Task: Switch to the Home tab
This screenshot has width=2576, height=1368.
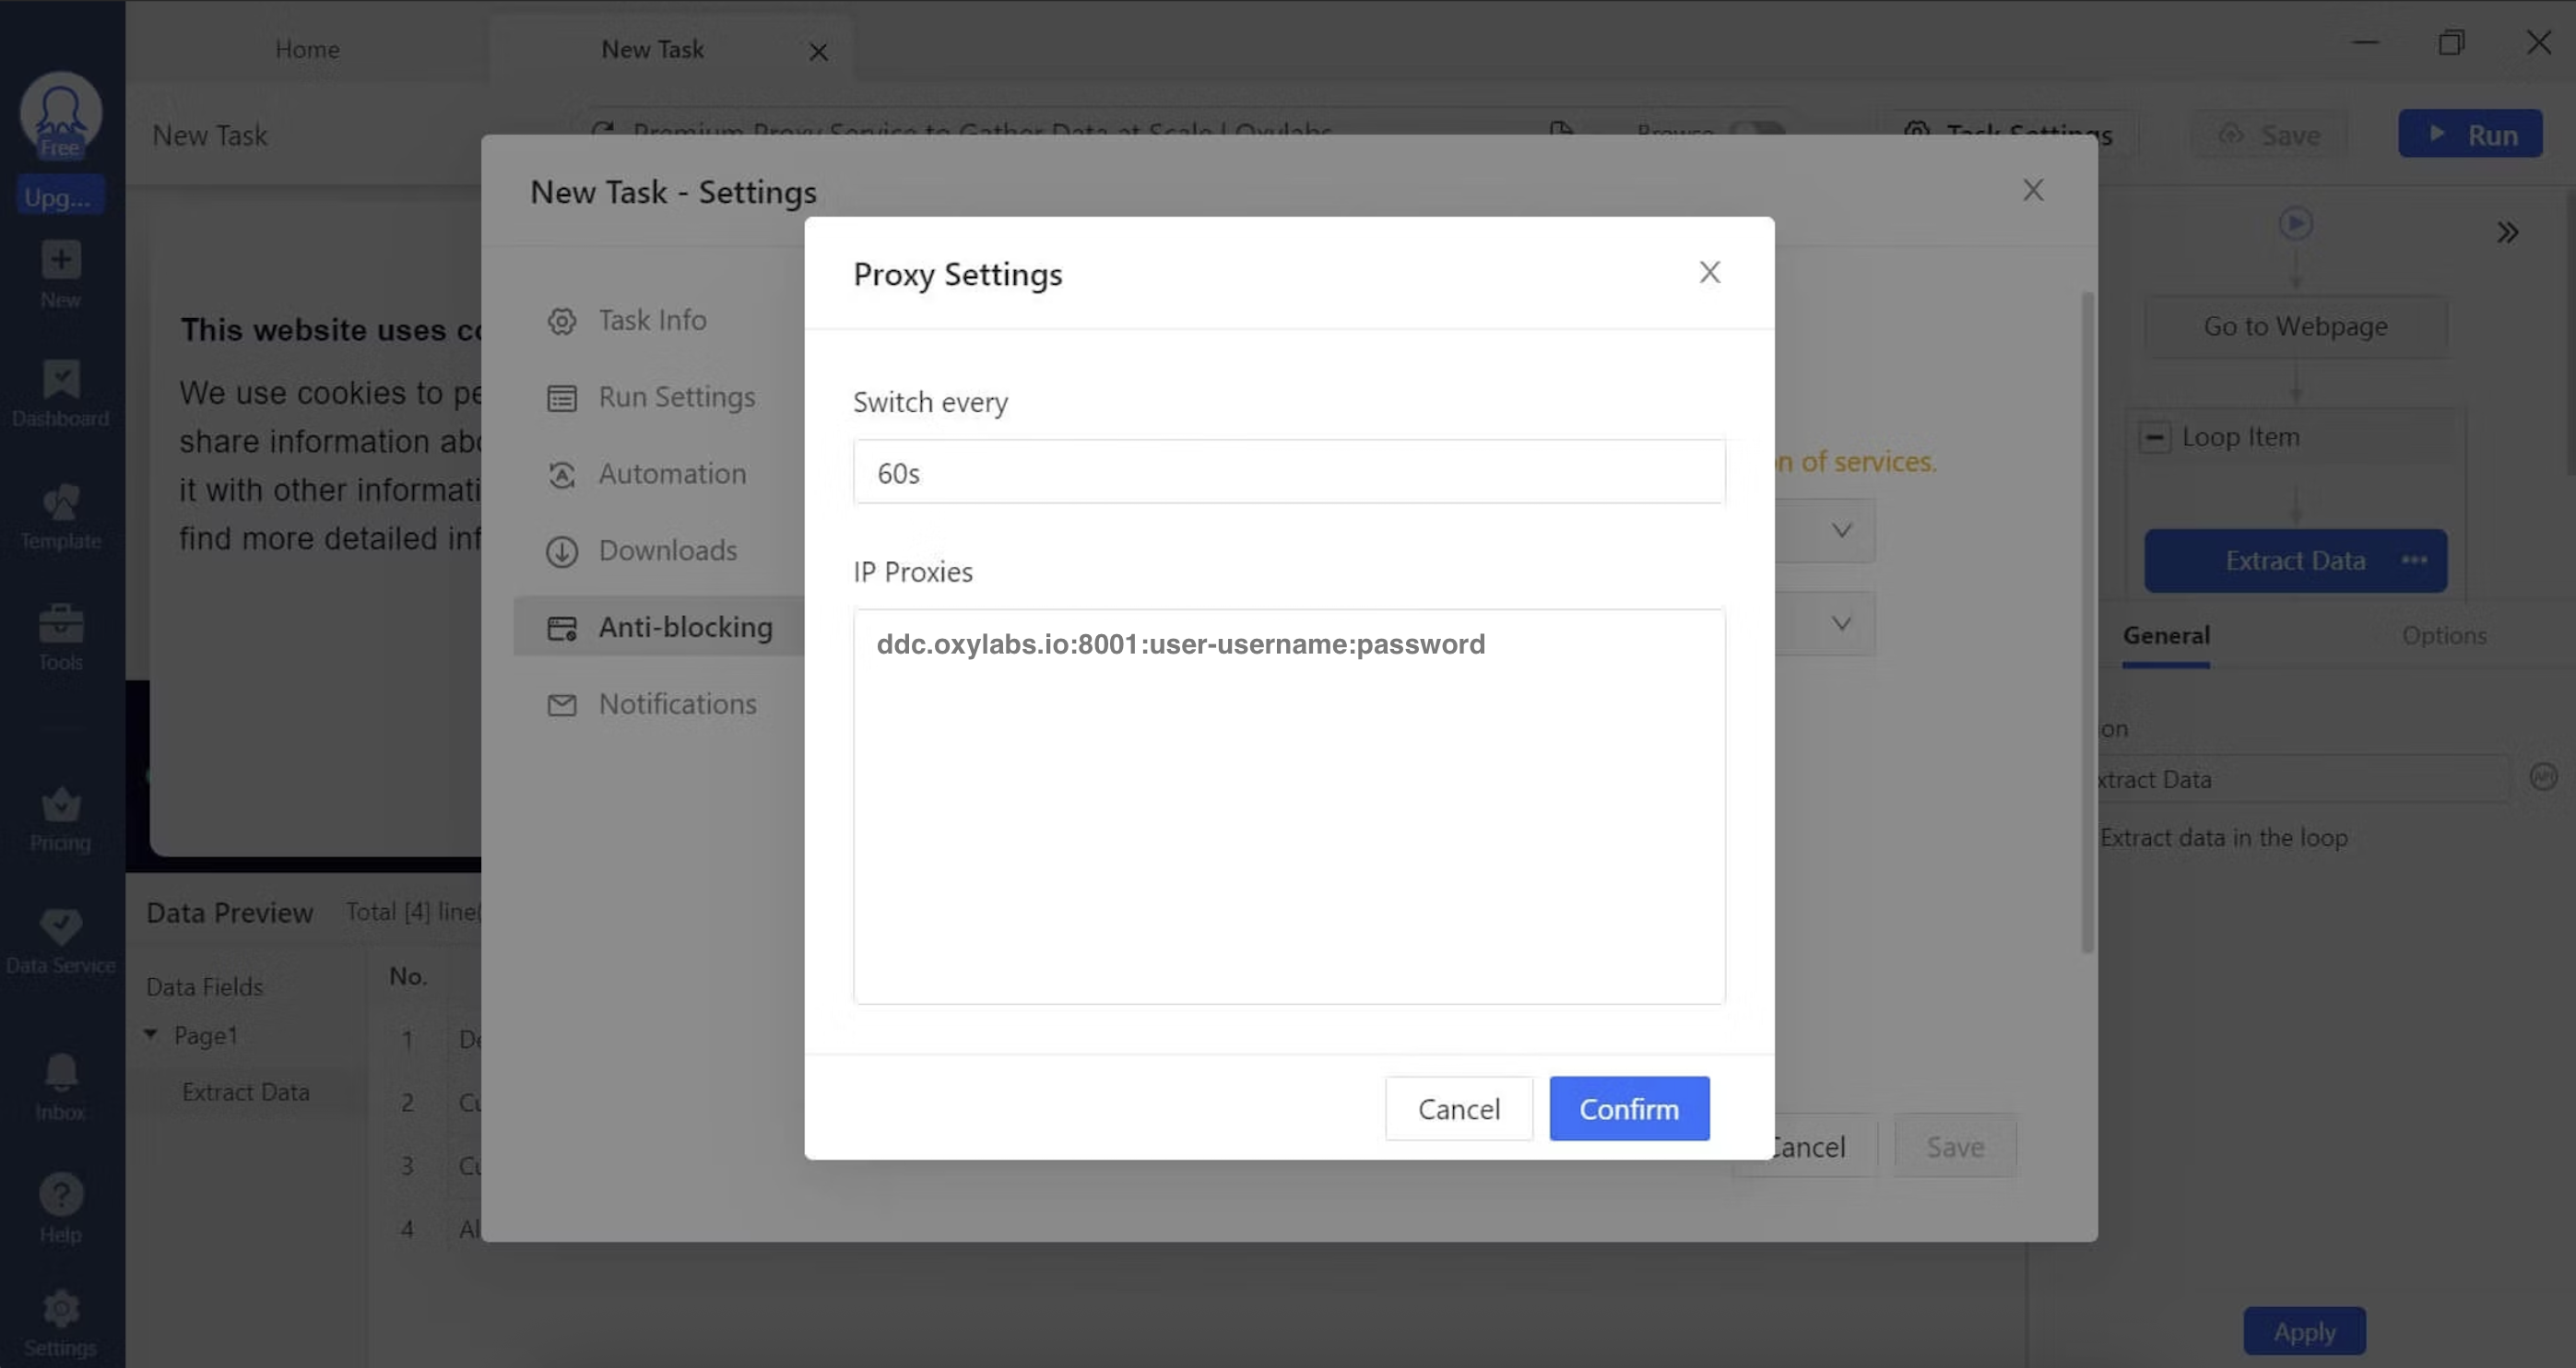Action: click(307, 49)
